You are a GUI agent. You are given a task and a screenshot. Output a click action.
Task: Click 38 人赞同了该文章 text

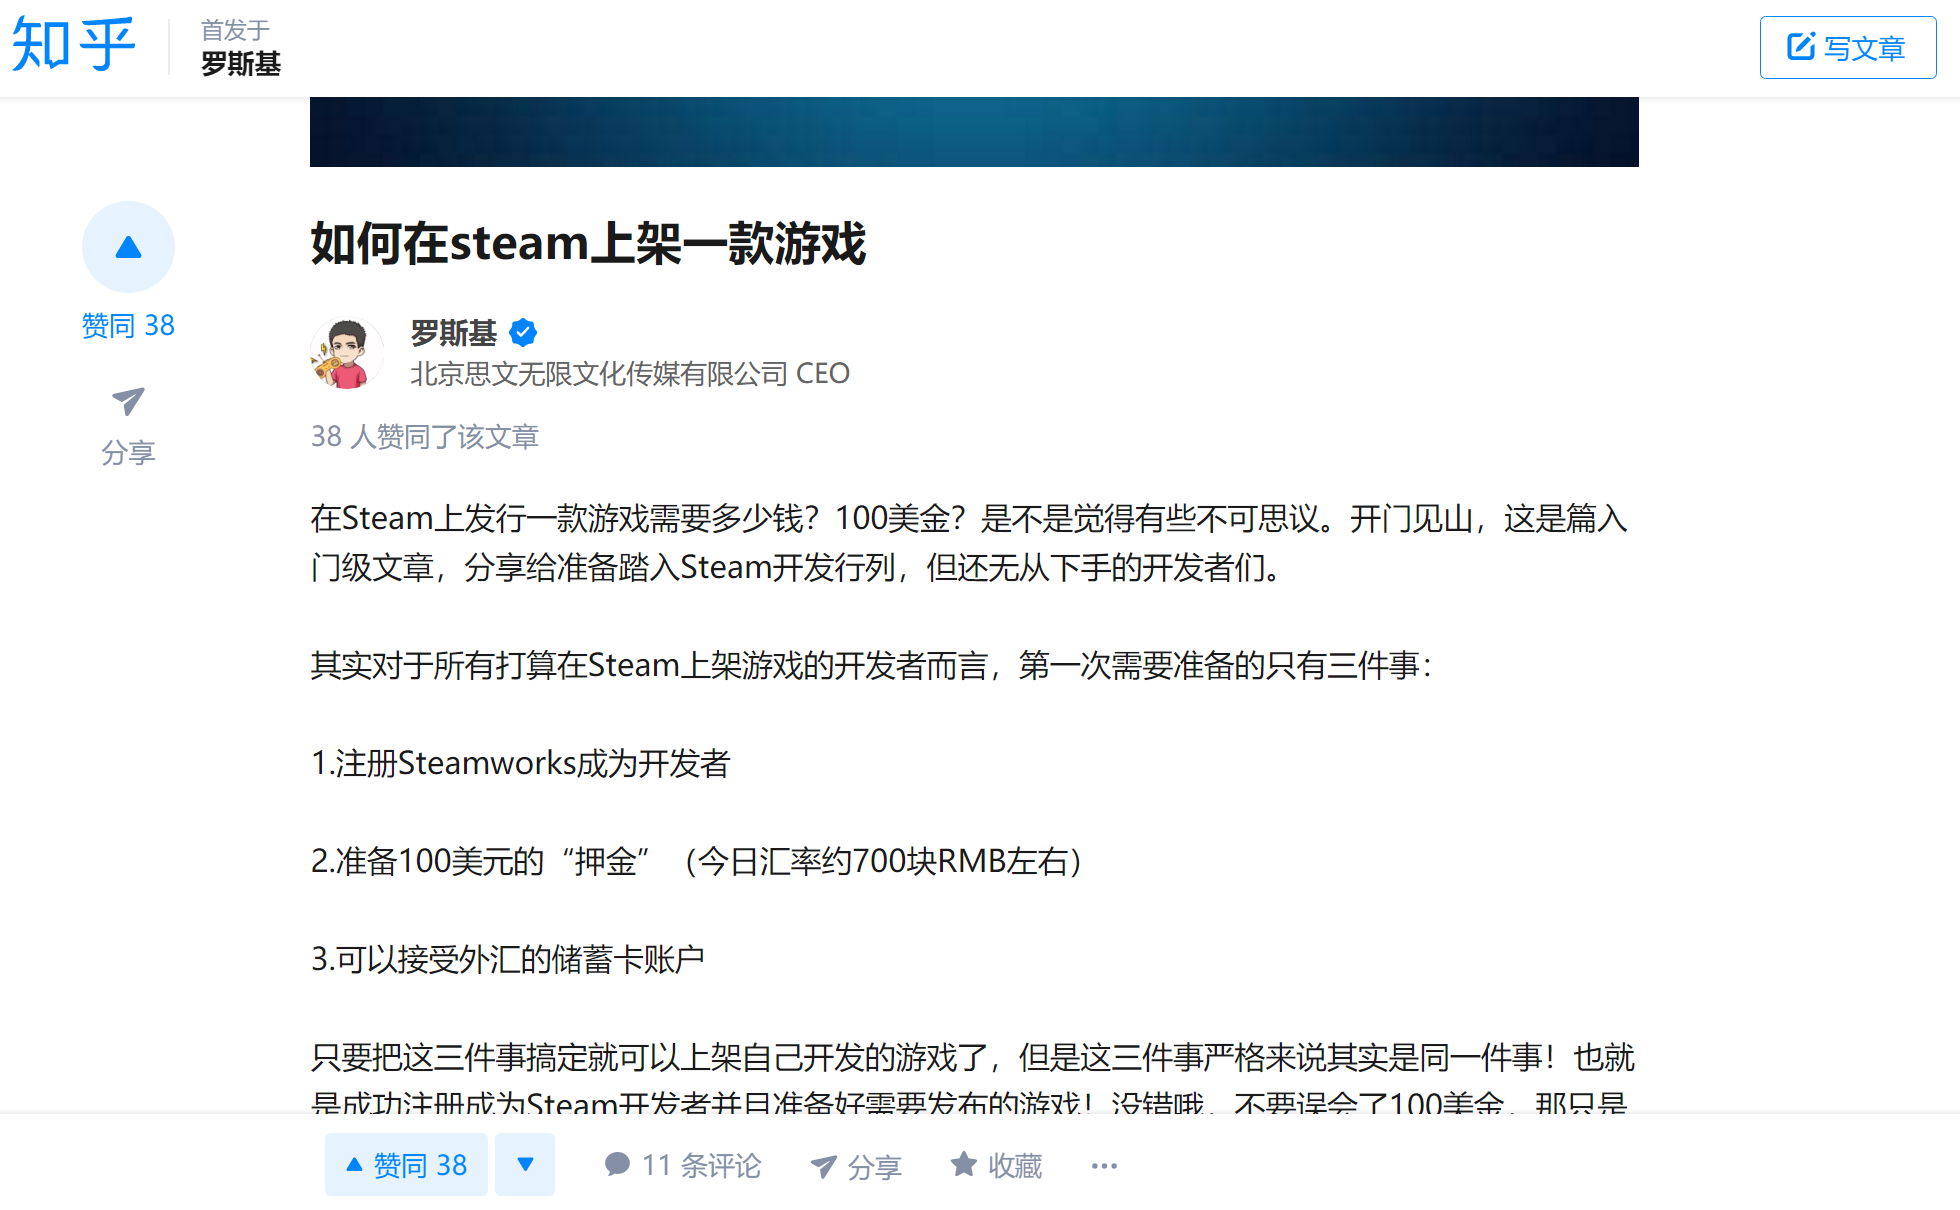425,437
